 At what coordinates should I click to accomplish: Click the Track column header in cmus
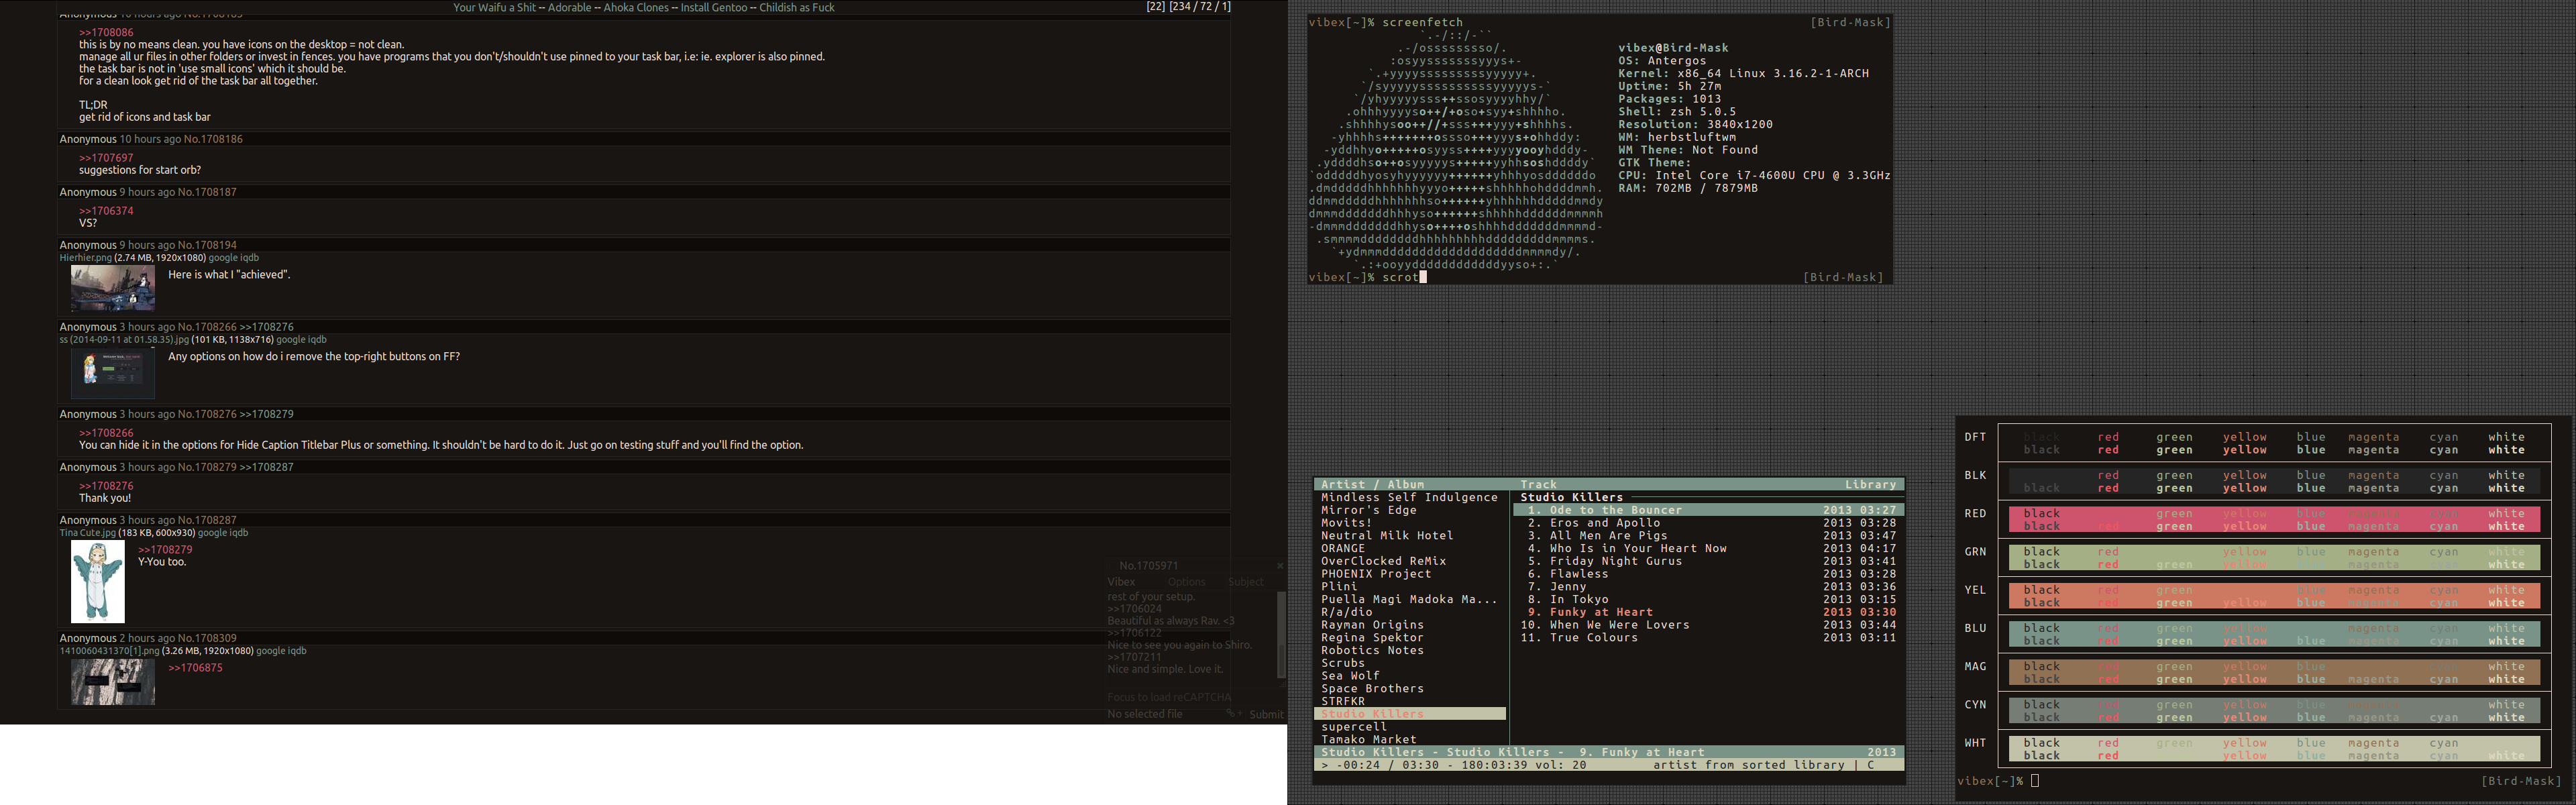tap(1538, 485)
